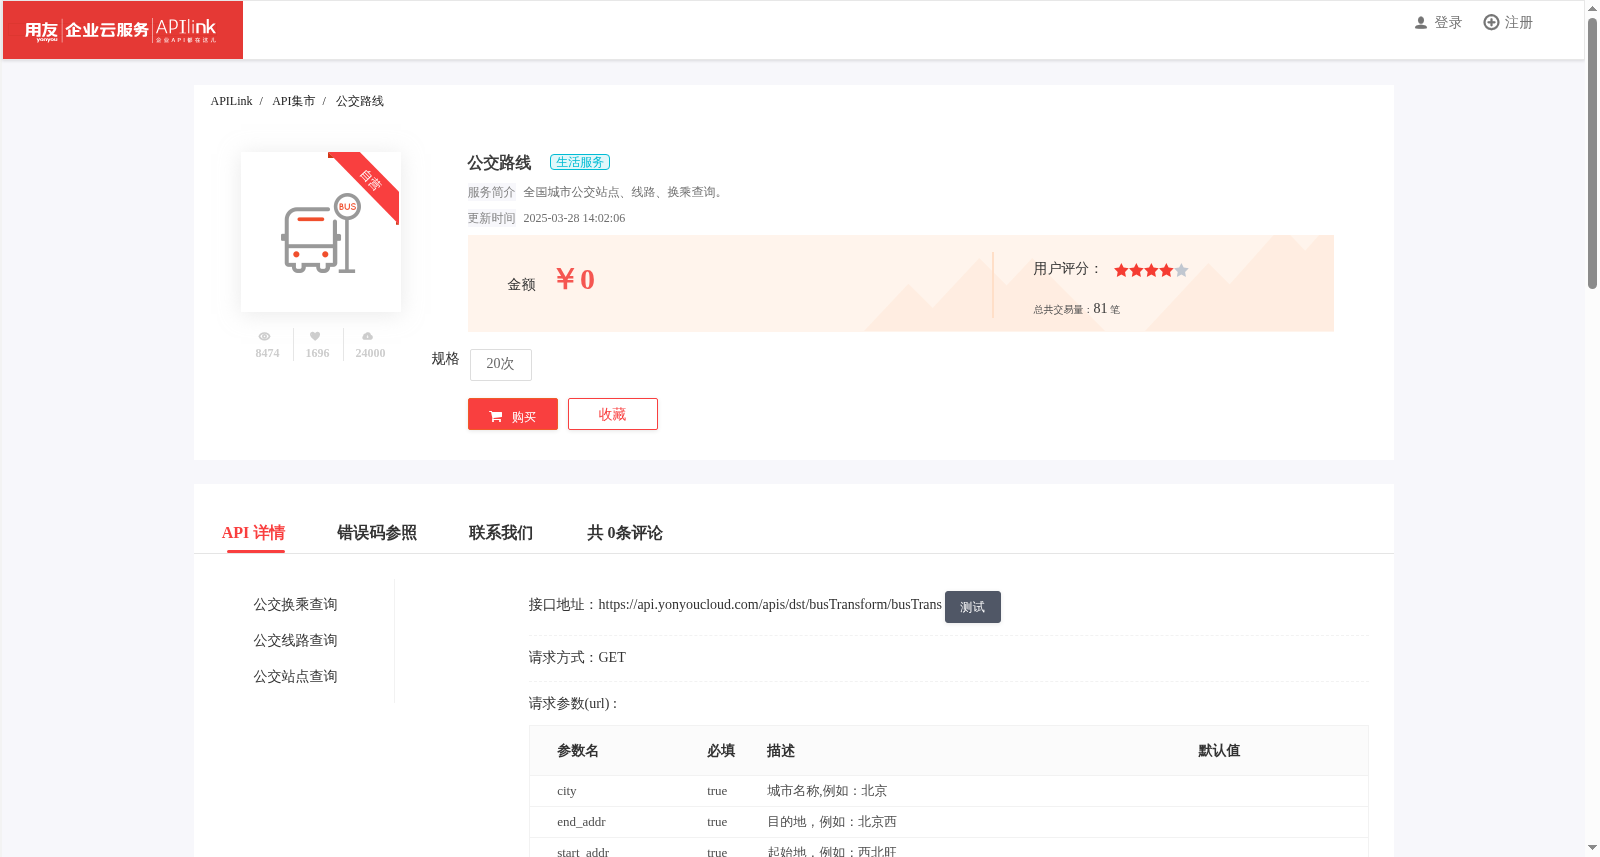Click the 默认值 column header
This screenshot has height=857, width=1600.
coord(1219,751)
